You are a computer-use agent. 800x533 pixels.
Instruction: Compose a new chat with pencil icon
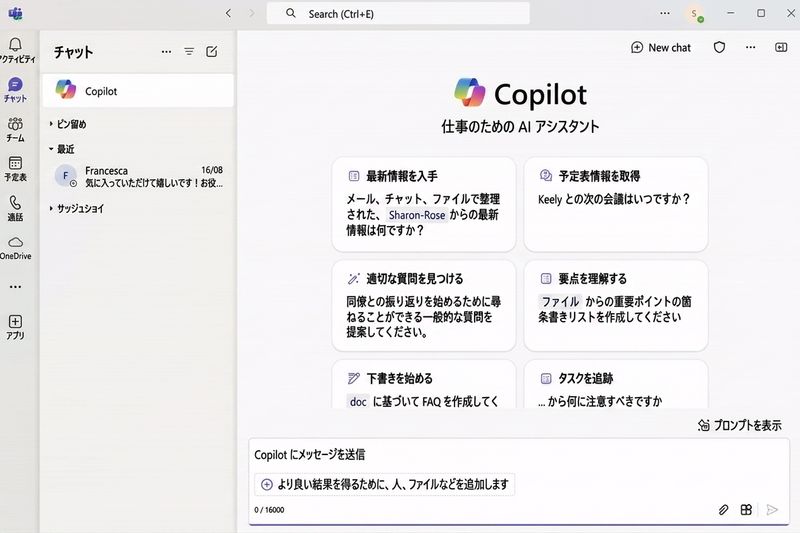point(211,52)
